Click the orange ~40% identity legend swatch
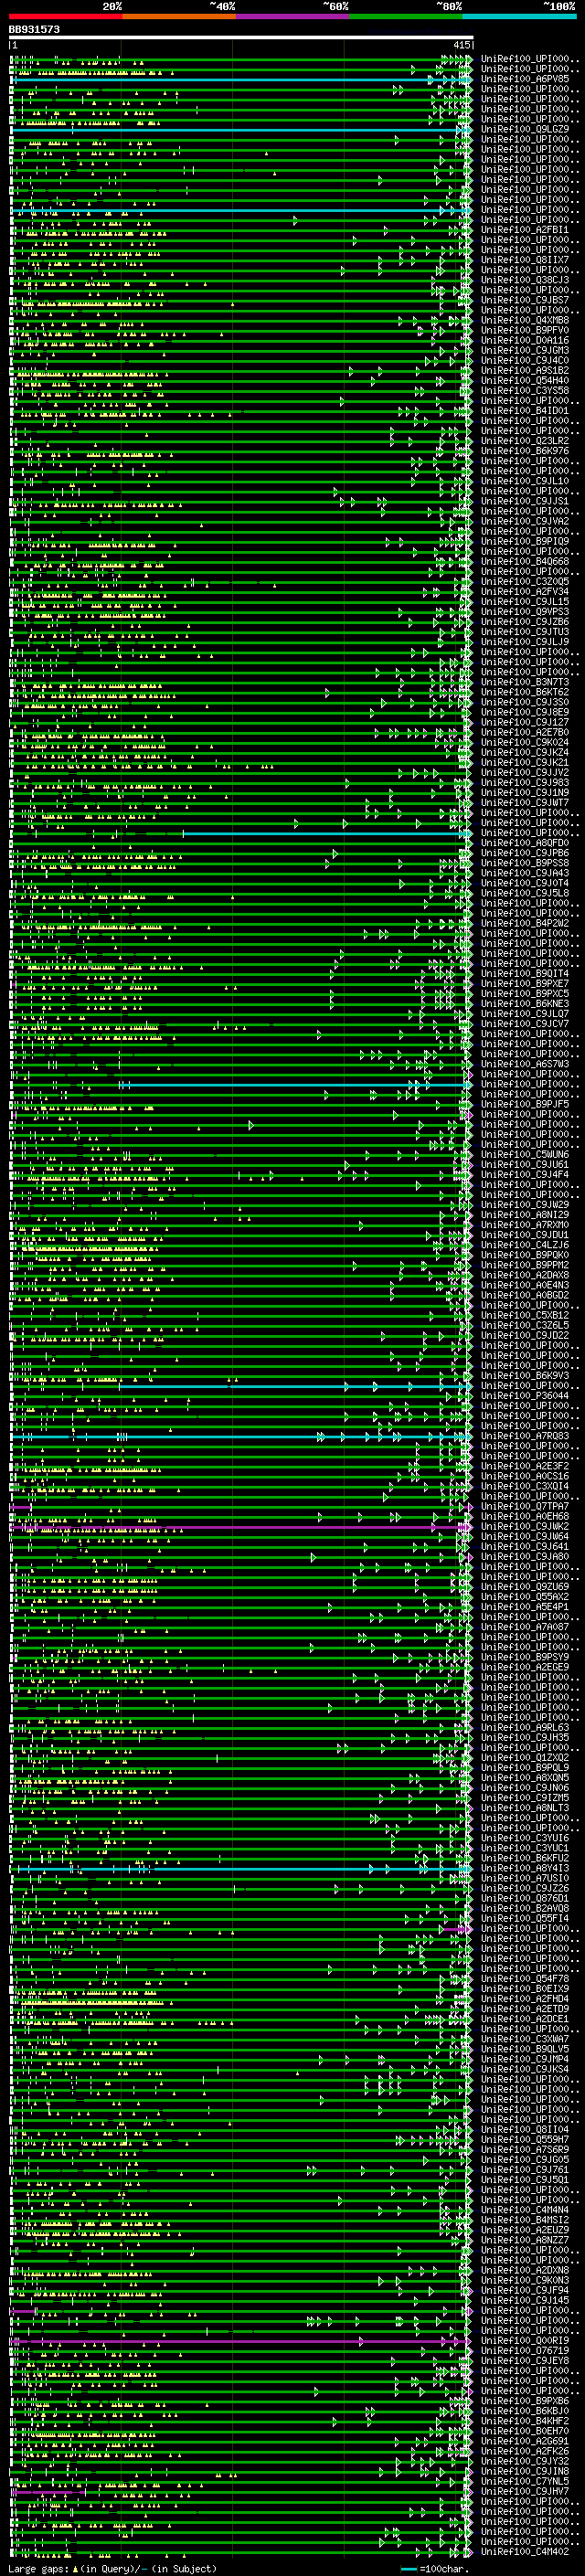 click(x=179, y=16)
